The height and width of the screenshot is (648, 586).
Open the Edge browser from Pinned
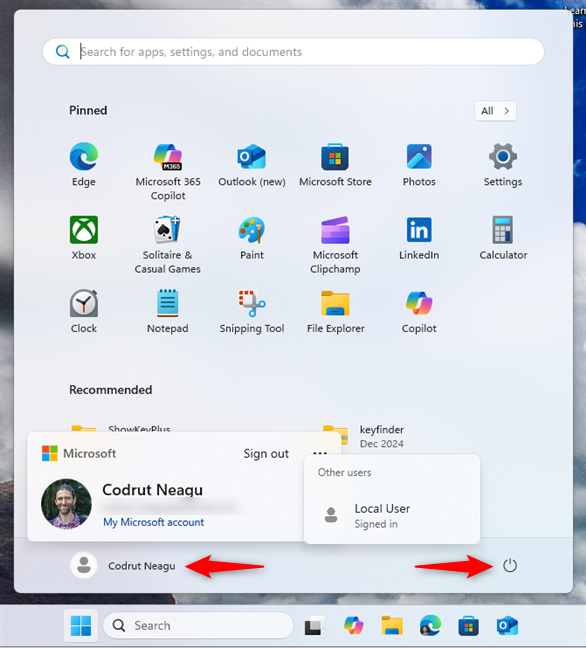tap(84, 165)
